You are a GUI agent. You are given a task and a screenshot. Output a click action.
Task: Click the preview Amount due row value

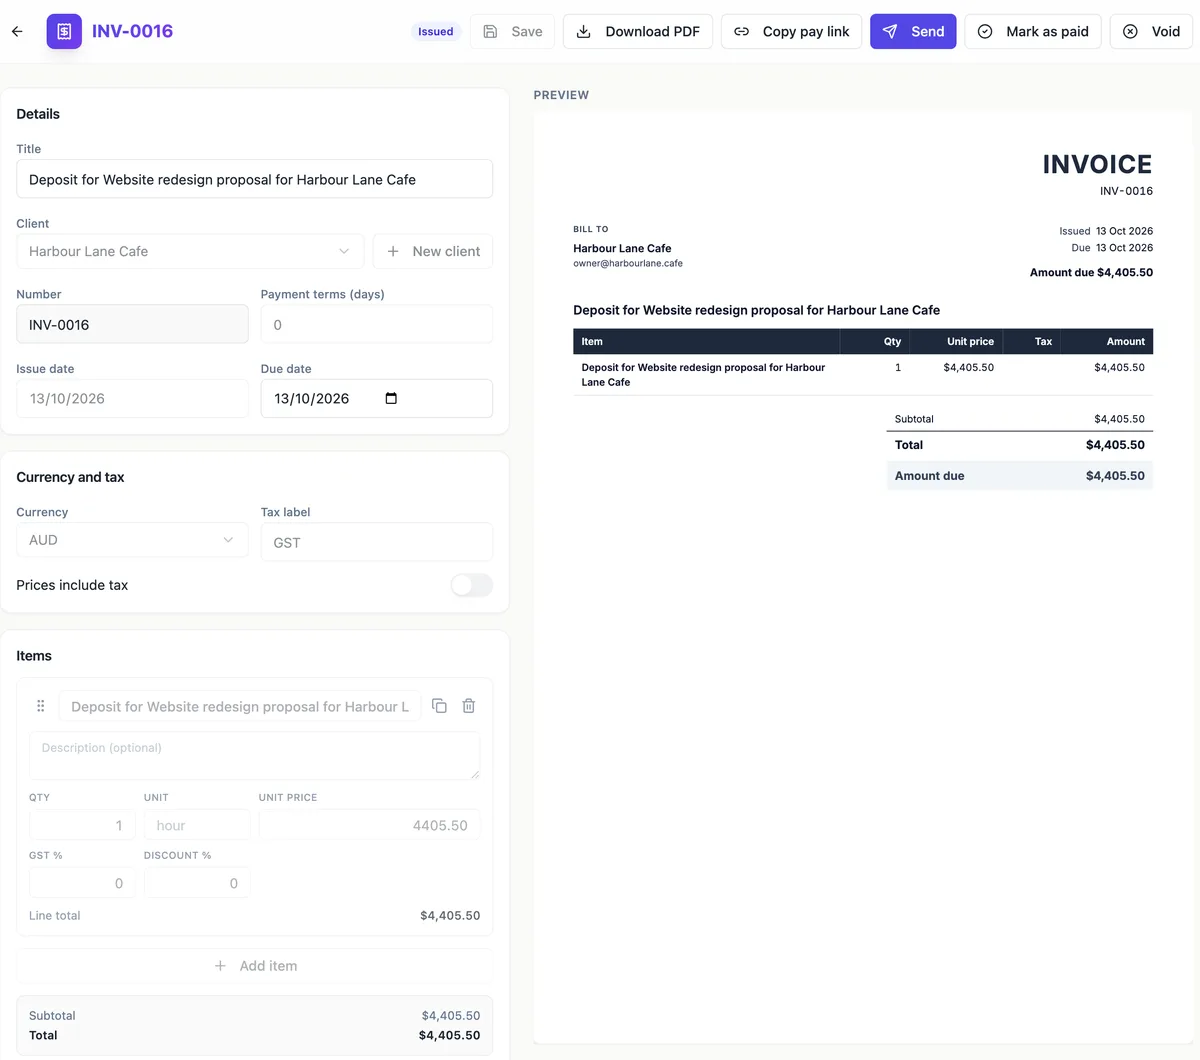coord(1115,476)
